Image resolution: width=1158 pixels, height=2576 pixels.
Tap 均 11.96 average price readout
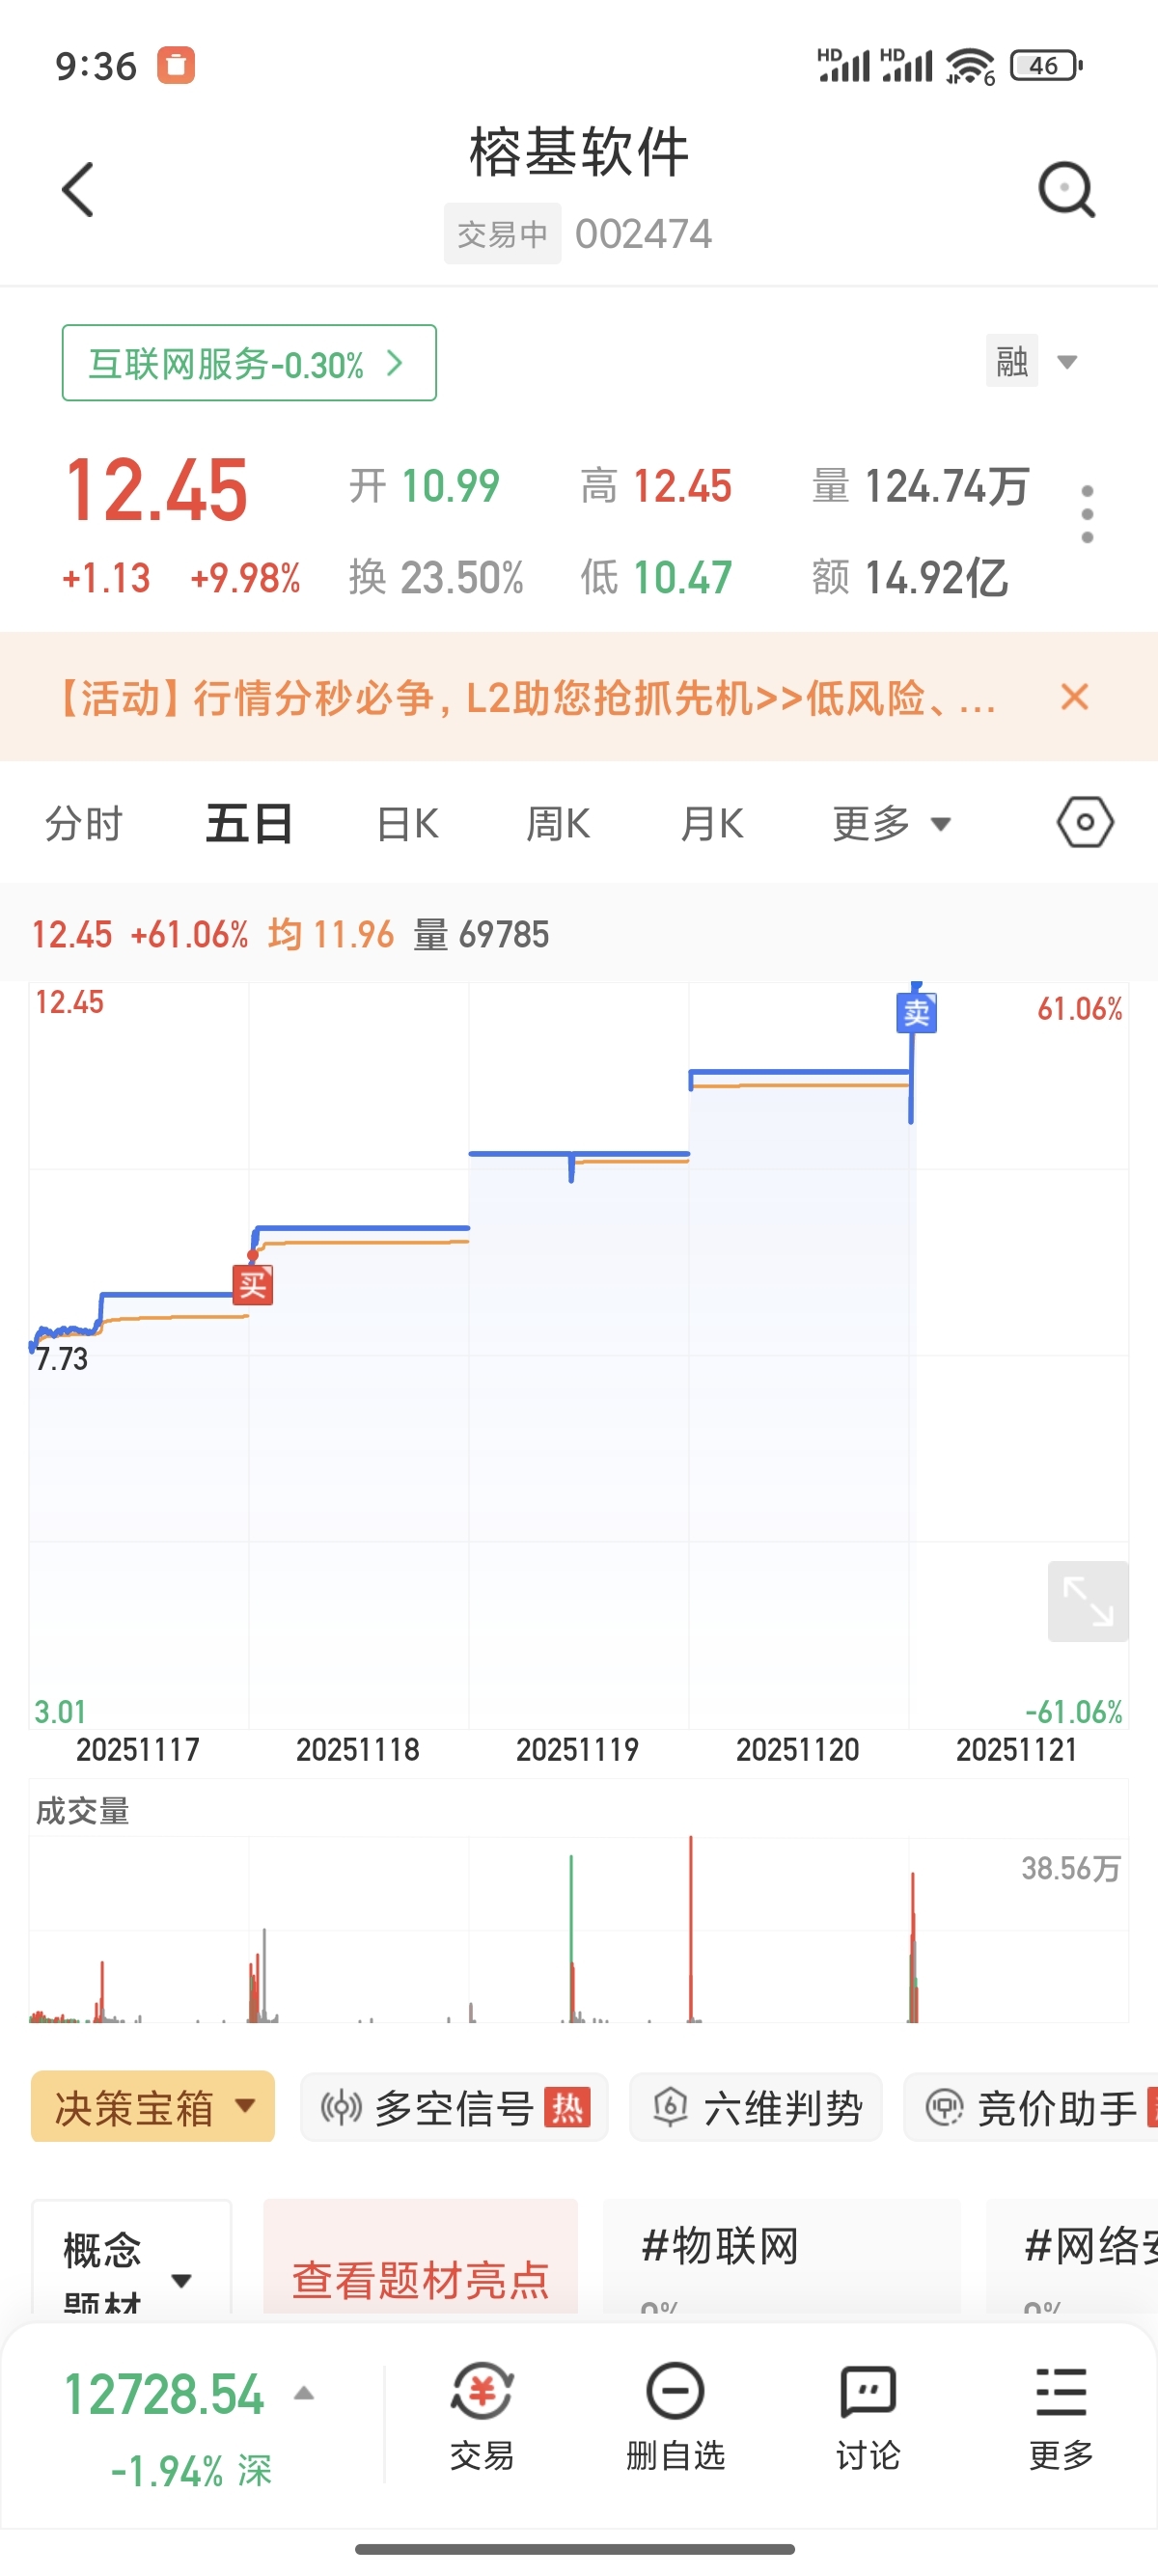coord(331,934)
